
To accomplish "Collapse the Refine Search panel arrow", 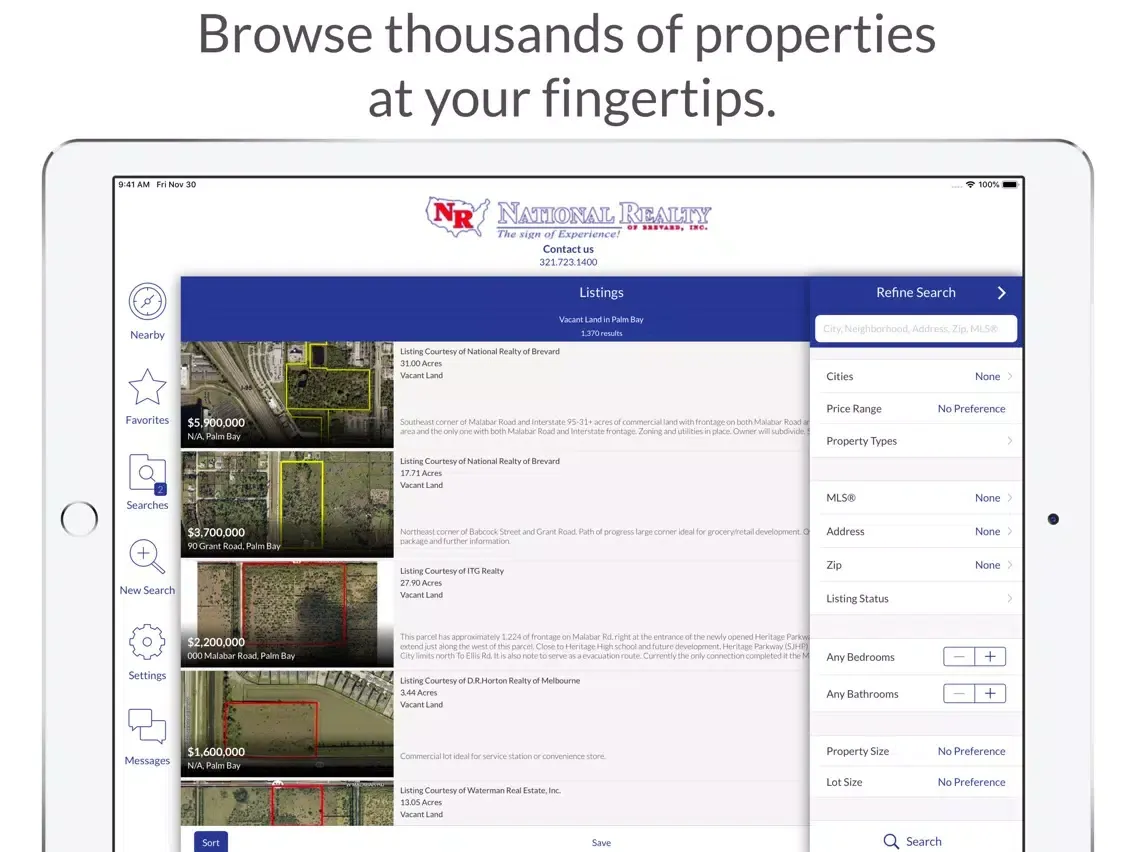I will [1002, 293].
